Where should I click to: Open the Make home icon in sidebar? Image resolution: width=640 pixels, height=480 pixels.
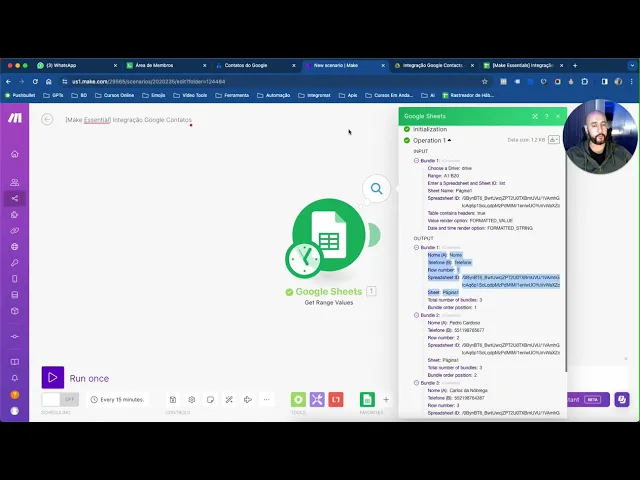[x=15, y=154]
